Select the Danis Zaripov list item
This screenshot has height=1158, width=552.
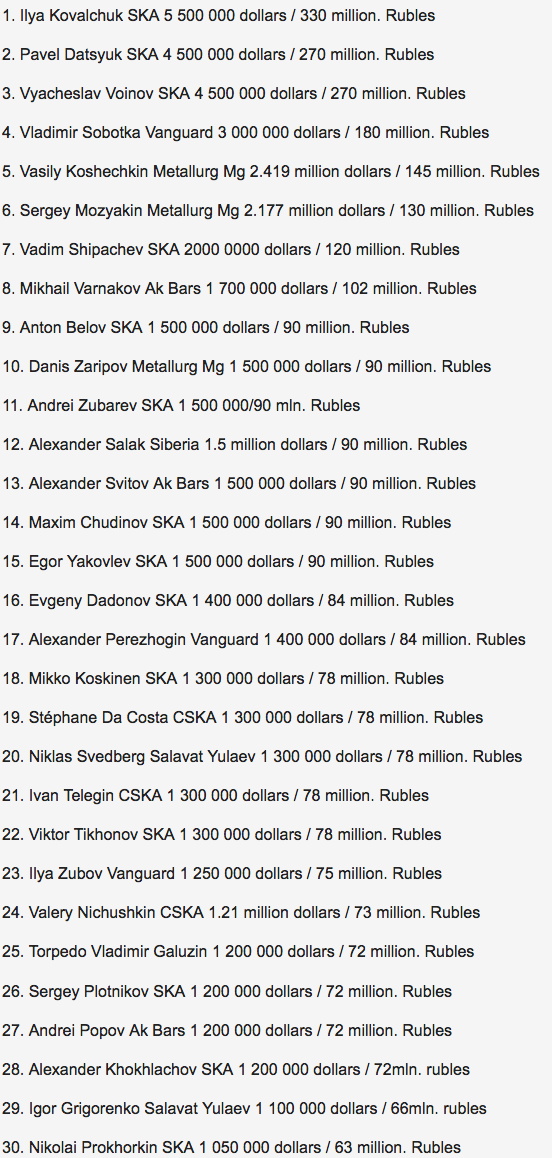[x=247, y=366]
